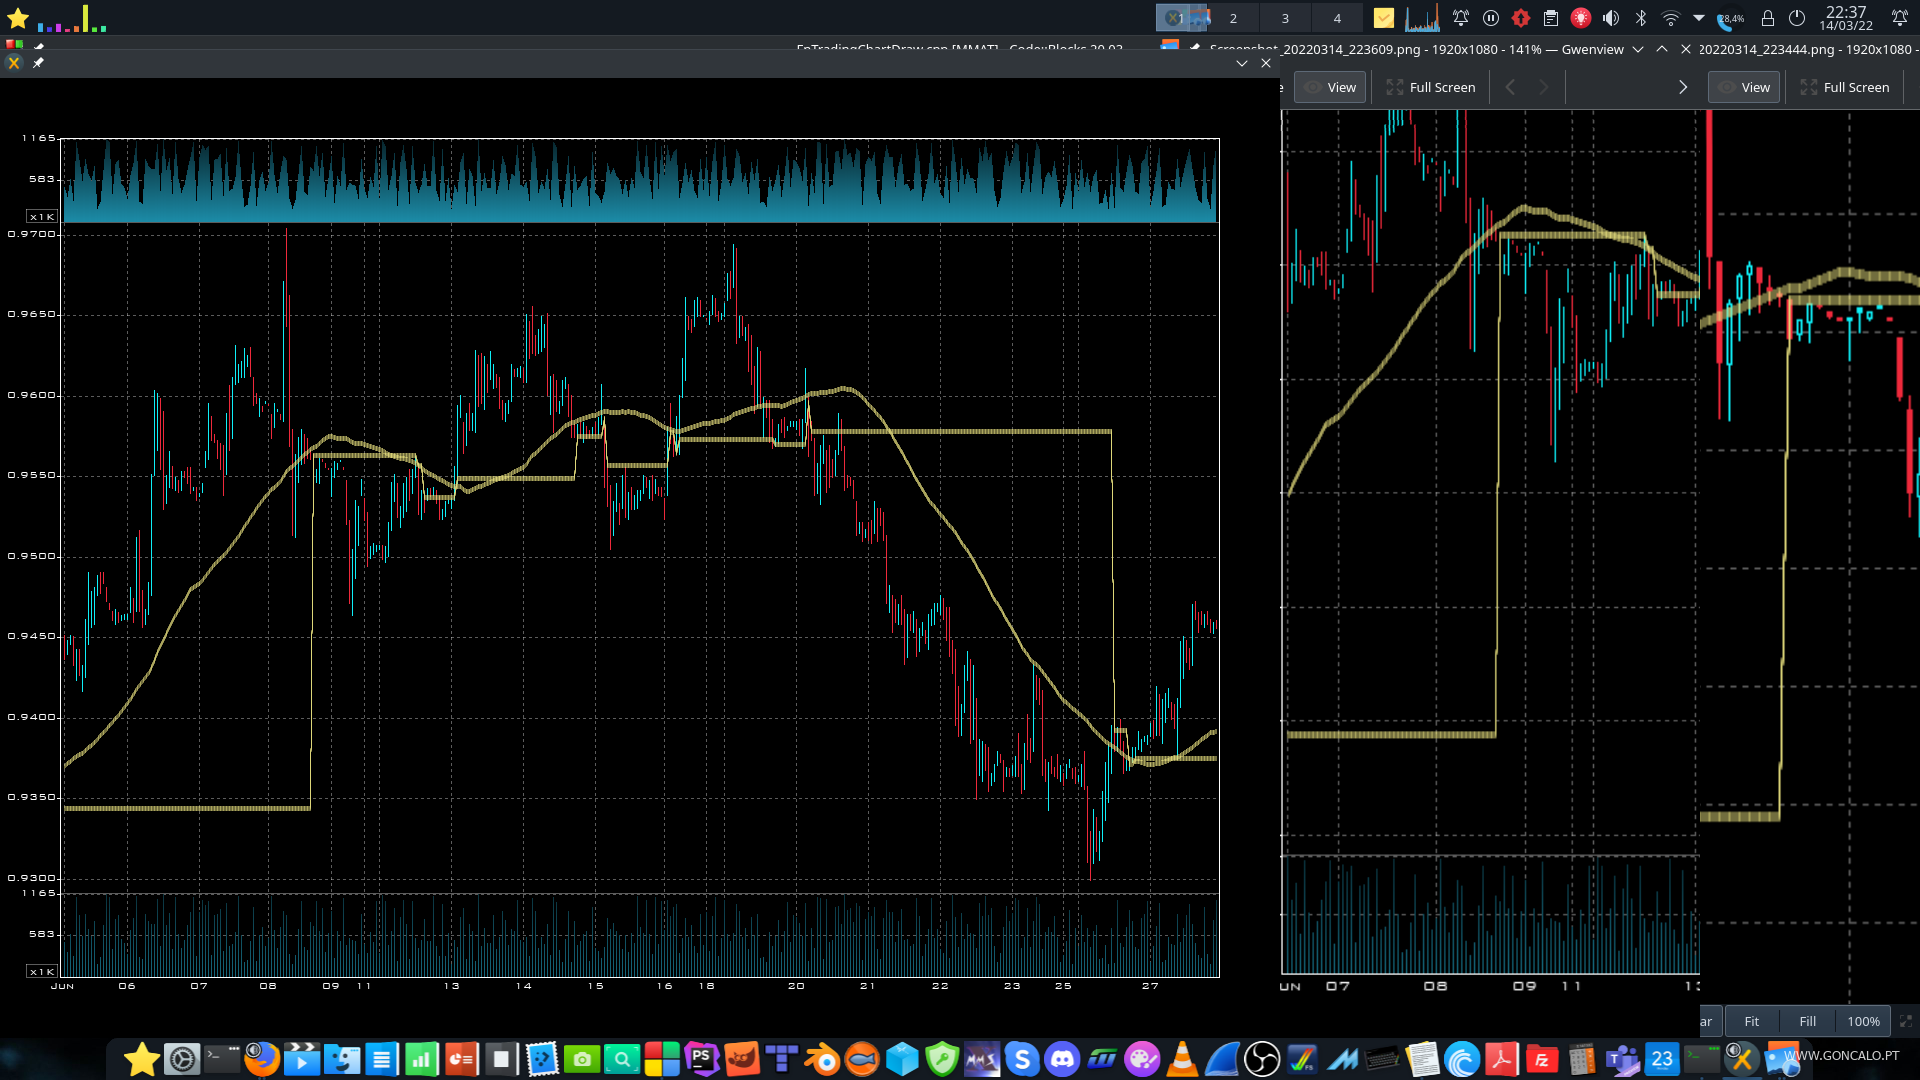This screenshot has width=1920, height=1080.
Task: Open the yellow sticky note tray widget
Action: tap(1384, 18)
